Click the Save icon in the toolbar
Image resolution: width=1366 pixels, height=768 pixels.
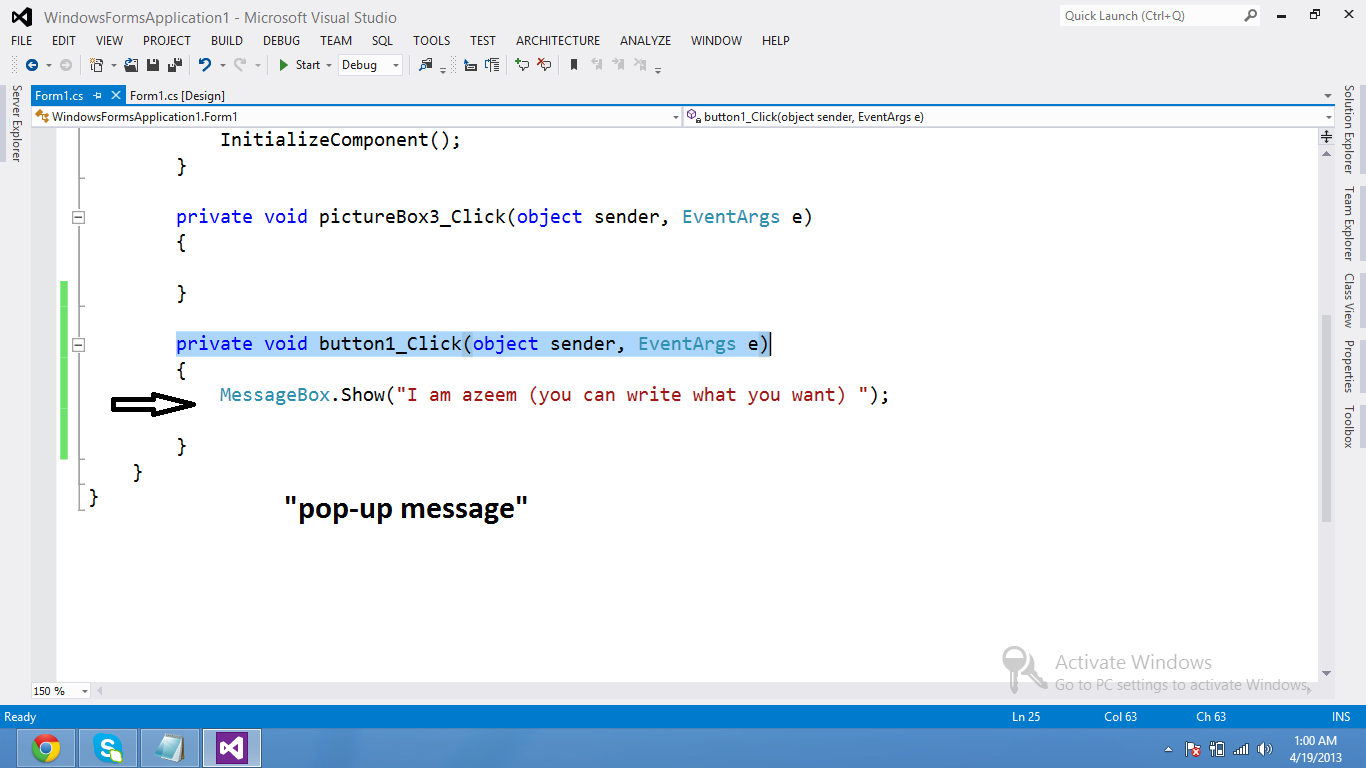click(x=153, y=65)
